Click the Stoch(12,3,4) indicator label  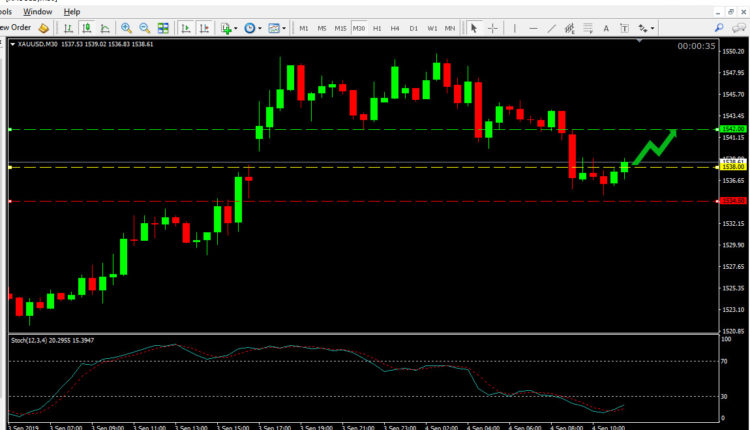[53, 341]
